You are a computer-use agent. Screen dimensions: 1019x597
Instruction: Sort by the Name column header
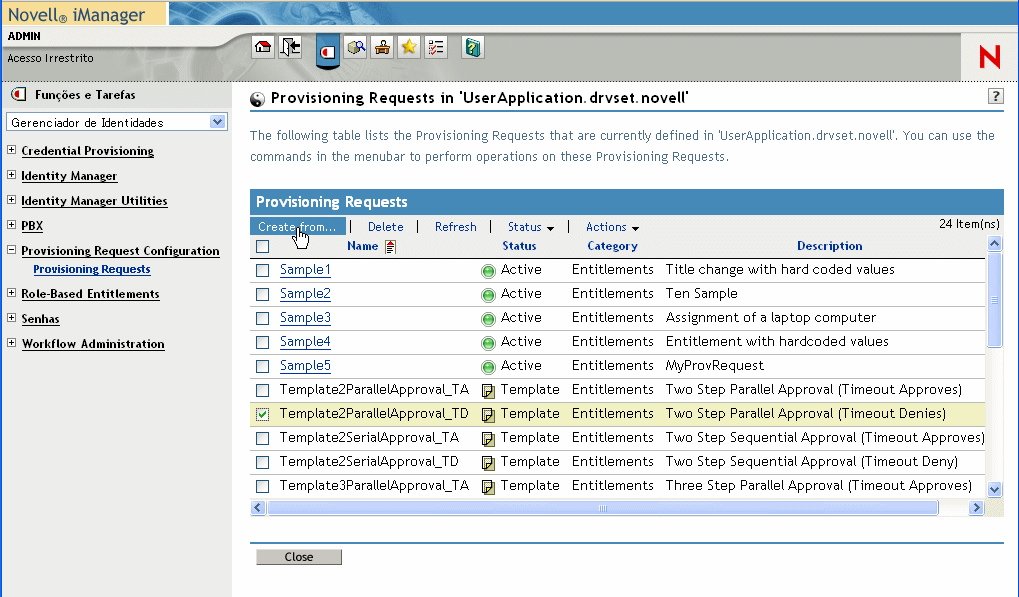click(x=362, y=246)
